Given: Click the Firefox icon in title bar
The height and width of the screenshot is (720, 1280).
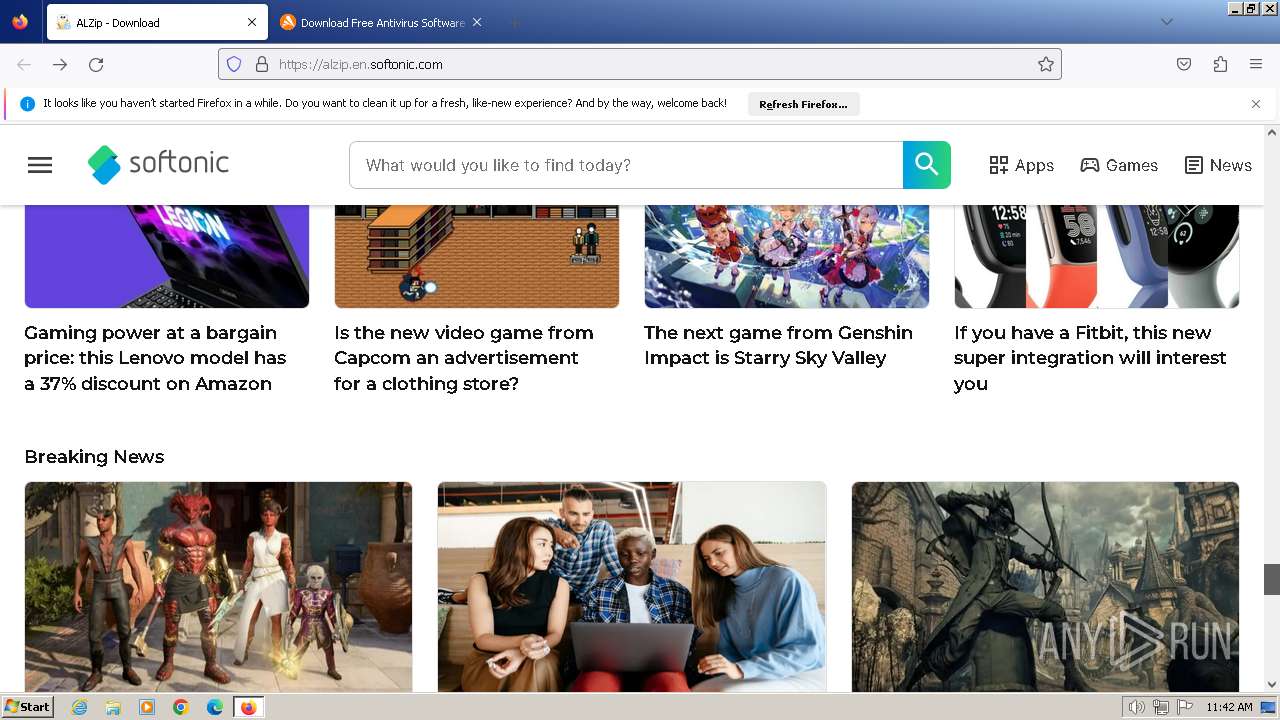Looking at the screenshot, I should [x=20, y=22].
